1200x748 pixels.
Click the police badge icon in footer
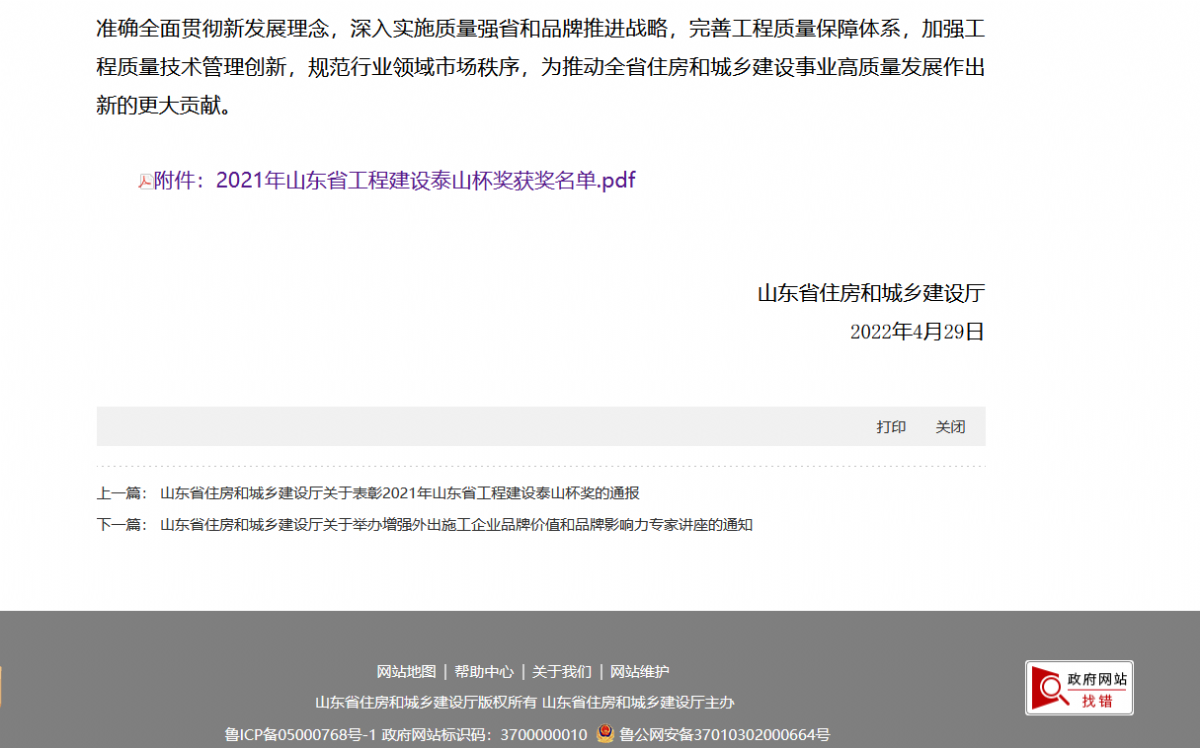point(605,734)
